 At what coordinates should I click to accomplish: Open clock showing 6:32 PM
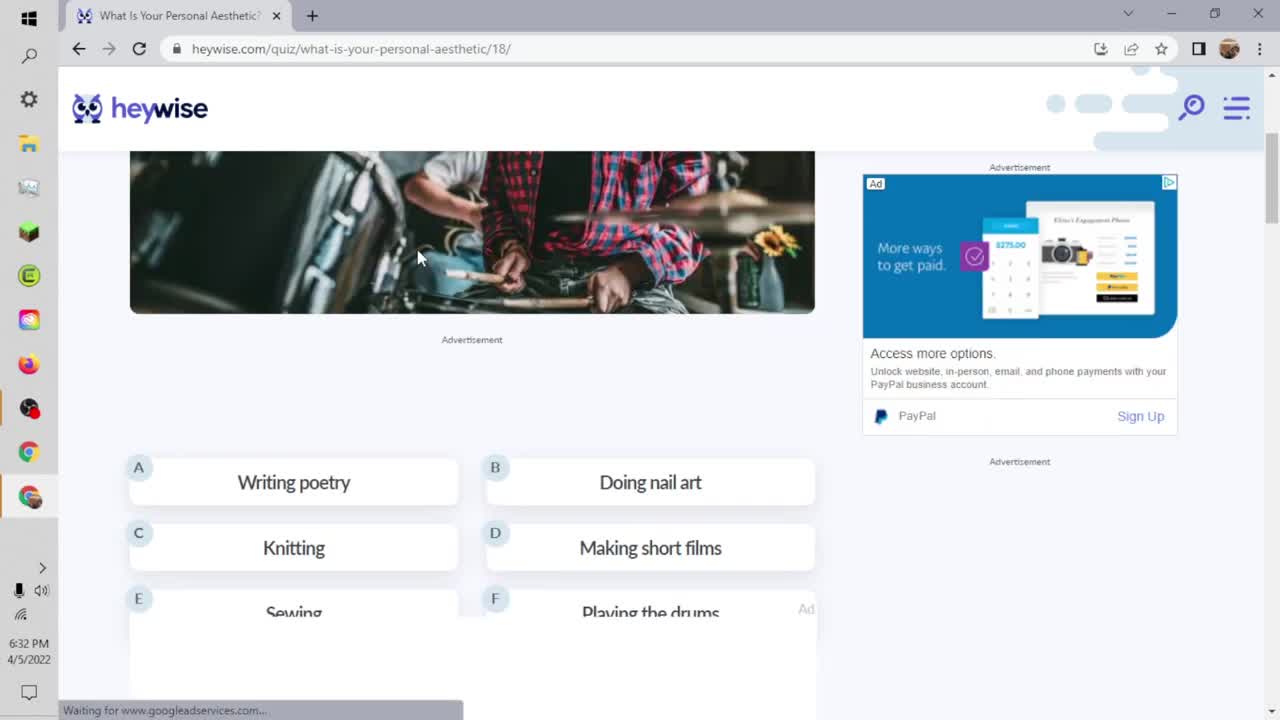click(x=29, y=651)
